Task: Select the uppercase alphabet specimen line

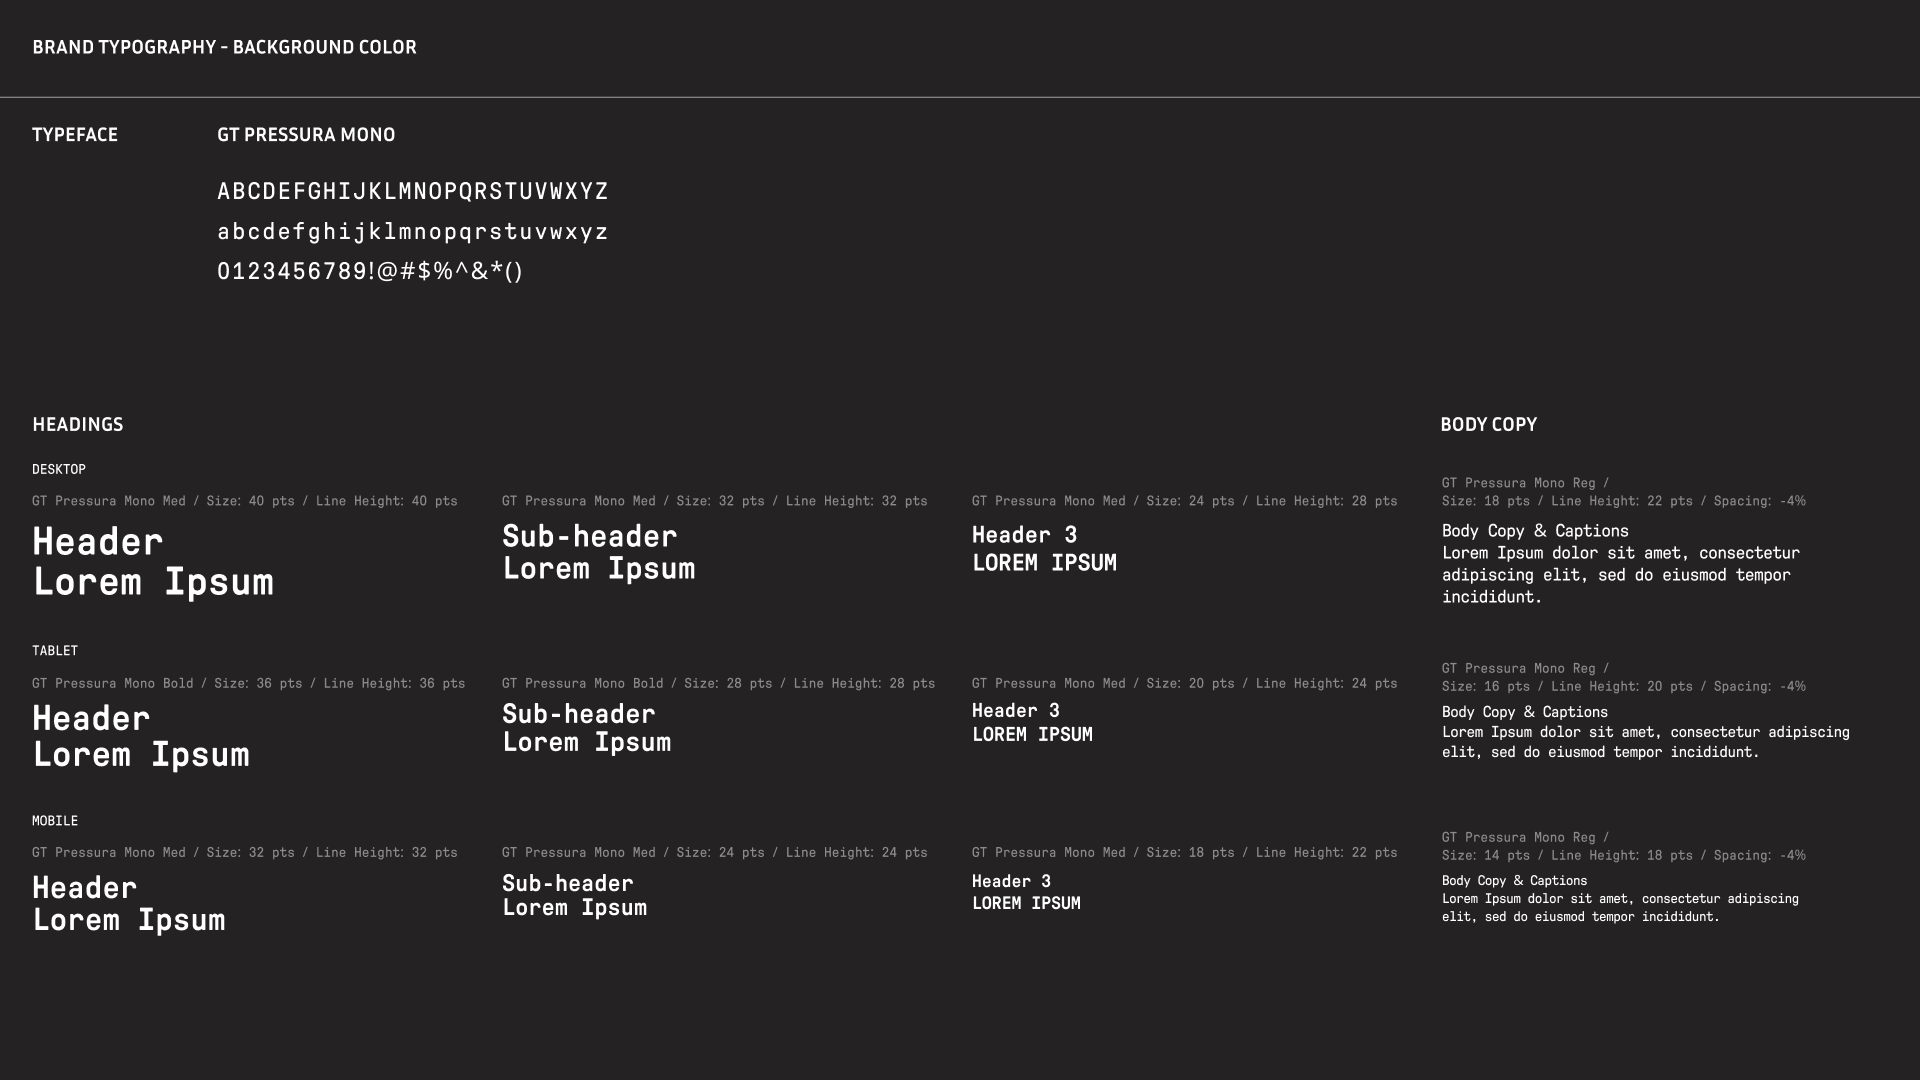Action: point(412,191)
